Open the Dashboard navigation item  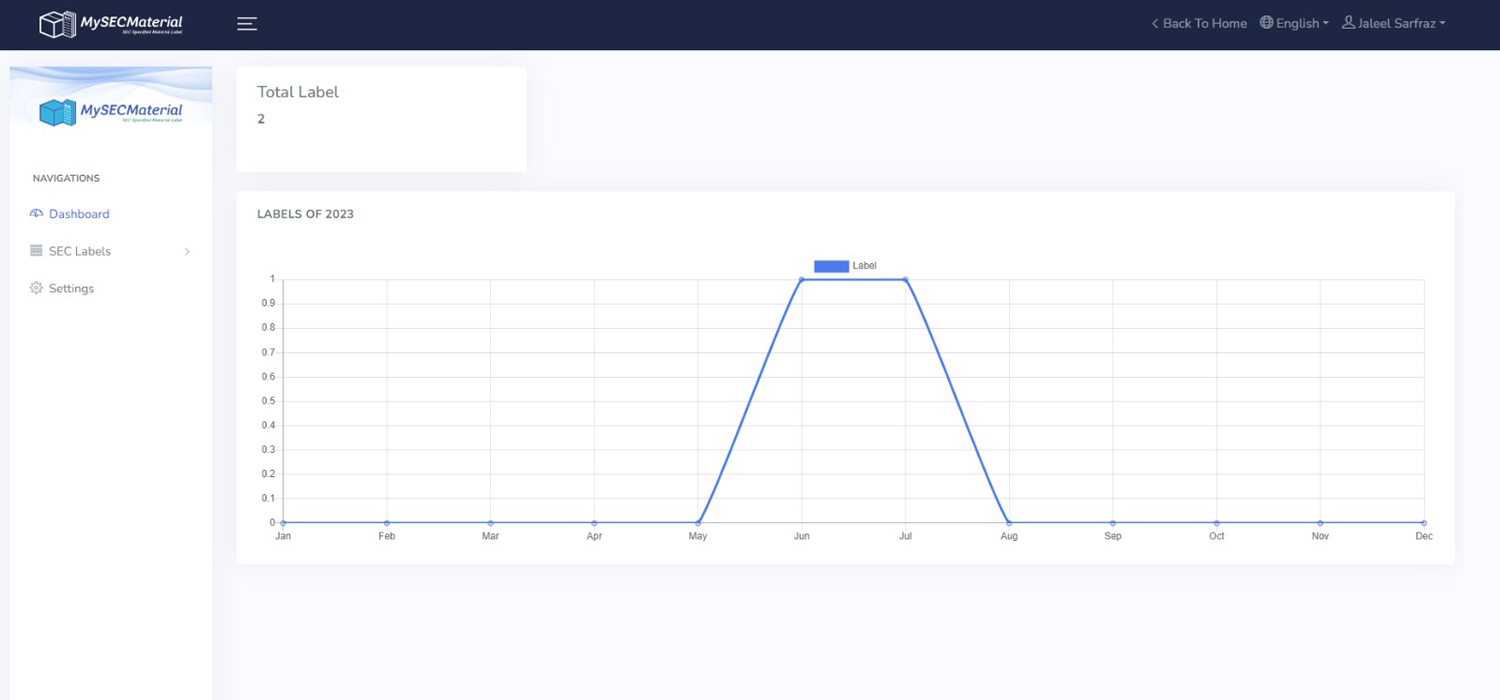[79, 214]
